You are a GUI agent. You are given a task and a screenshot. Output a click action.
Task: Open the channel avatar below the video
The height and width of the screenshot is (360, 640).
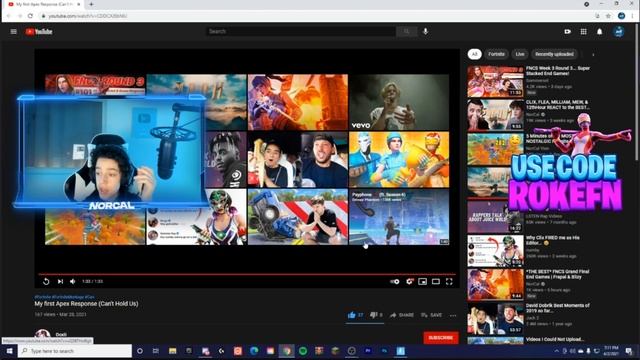(x=42, y=336)
